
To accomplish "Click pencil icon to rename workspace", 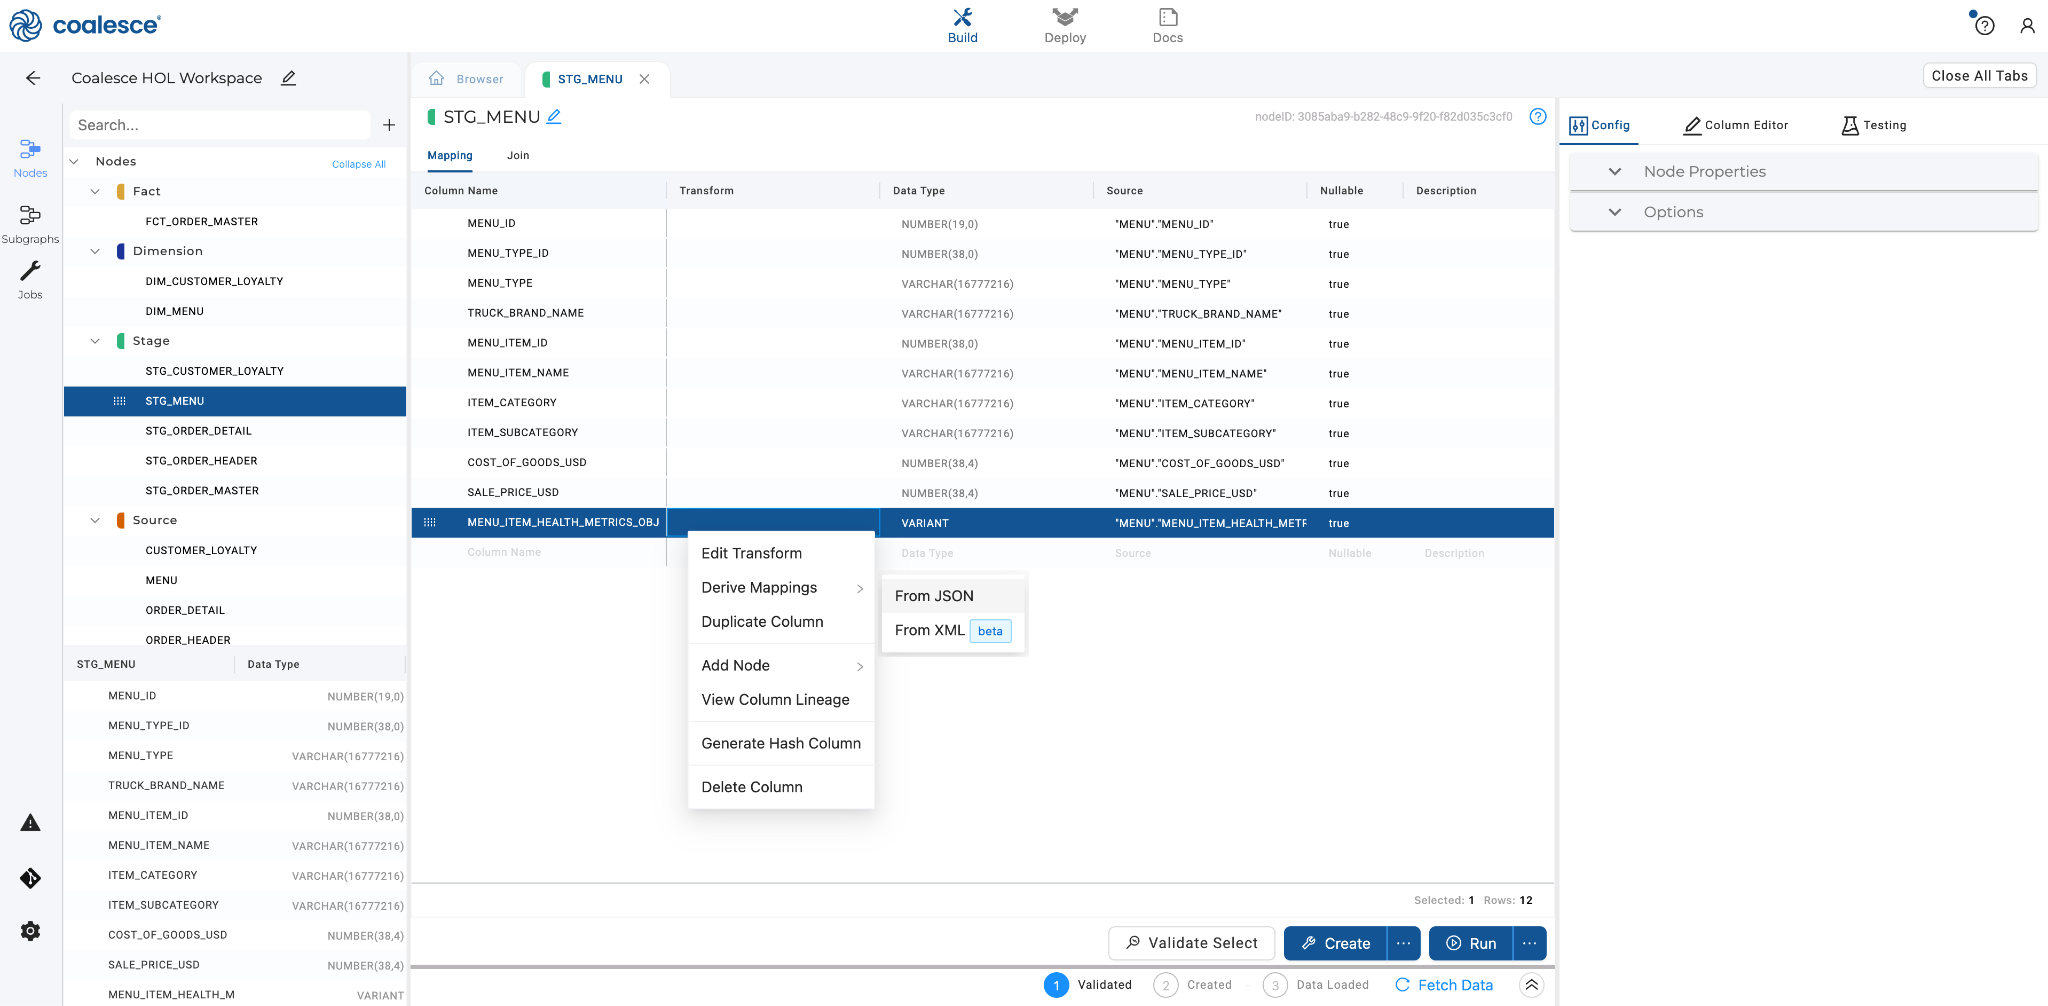I will (x=288, y=78).
